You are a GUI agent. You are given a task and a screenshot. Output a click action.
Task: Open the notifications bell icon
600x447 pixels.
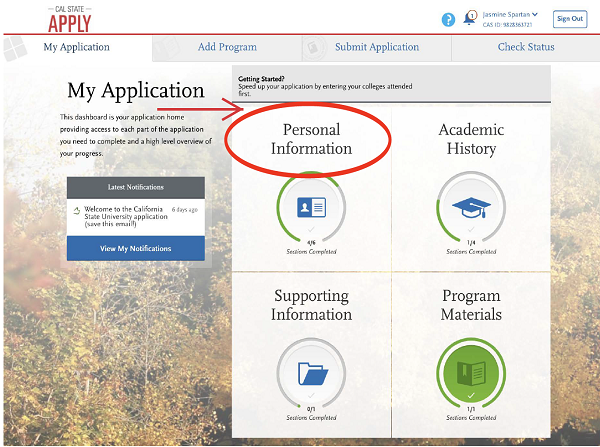470,18
